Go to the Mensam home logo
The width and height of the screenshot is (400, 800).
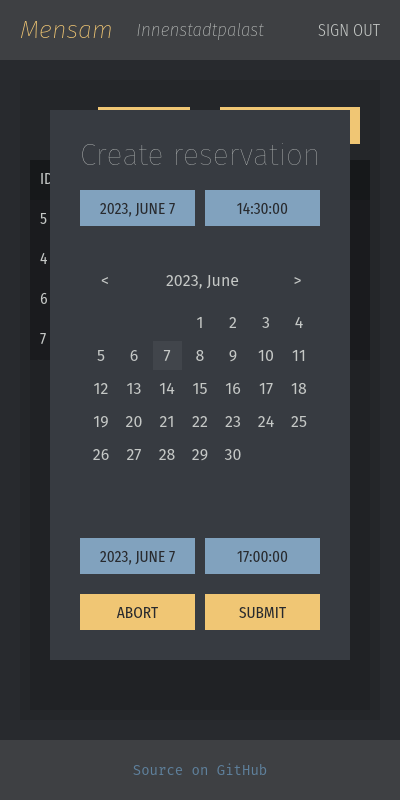(x=66, y=30)
